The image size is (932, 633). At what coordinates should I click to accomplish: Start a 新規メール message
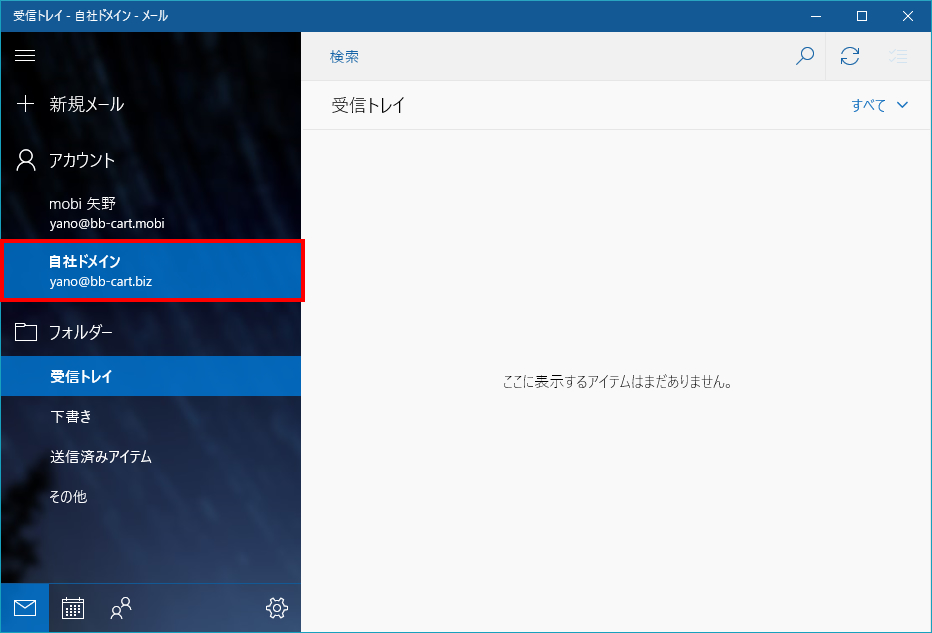80,103
